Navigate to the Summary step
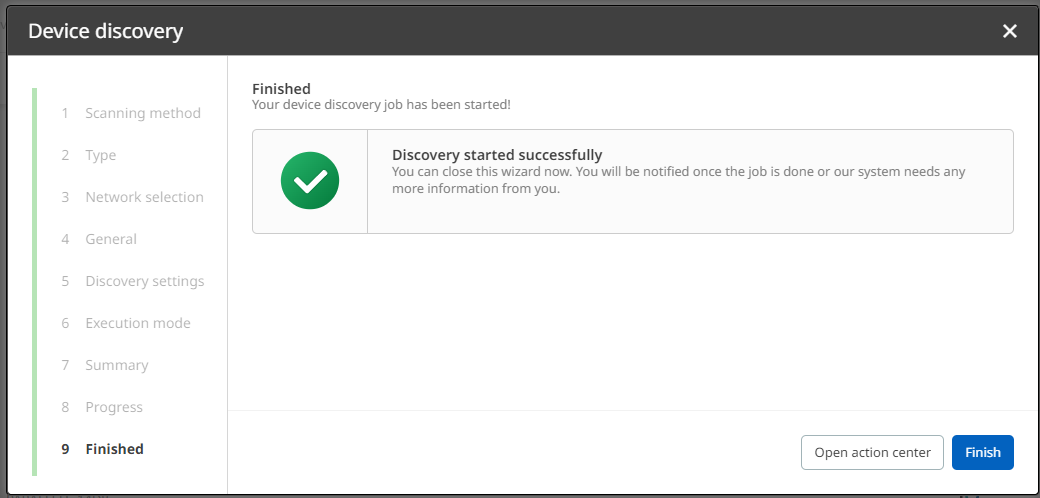Viewport: 1040px width, 498px height. [116, 365]
